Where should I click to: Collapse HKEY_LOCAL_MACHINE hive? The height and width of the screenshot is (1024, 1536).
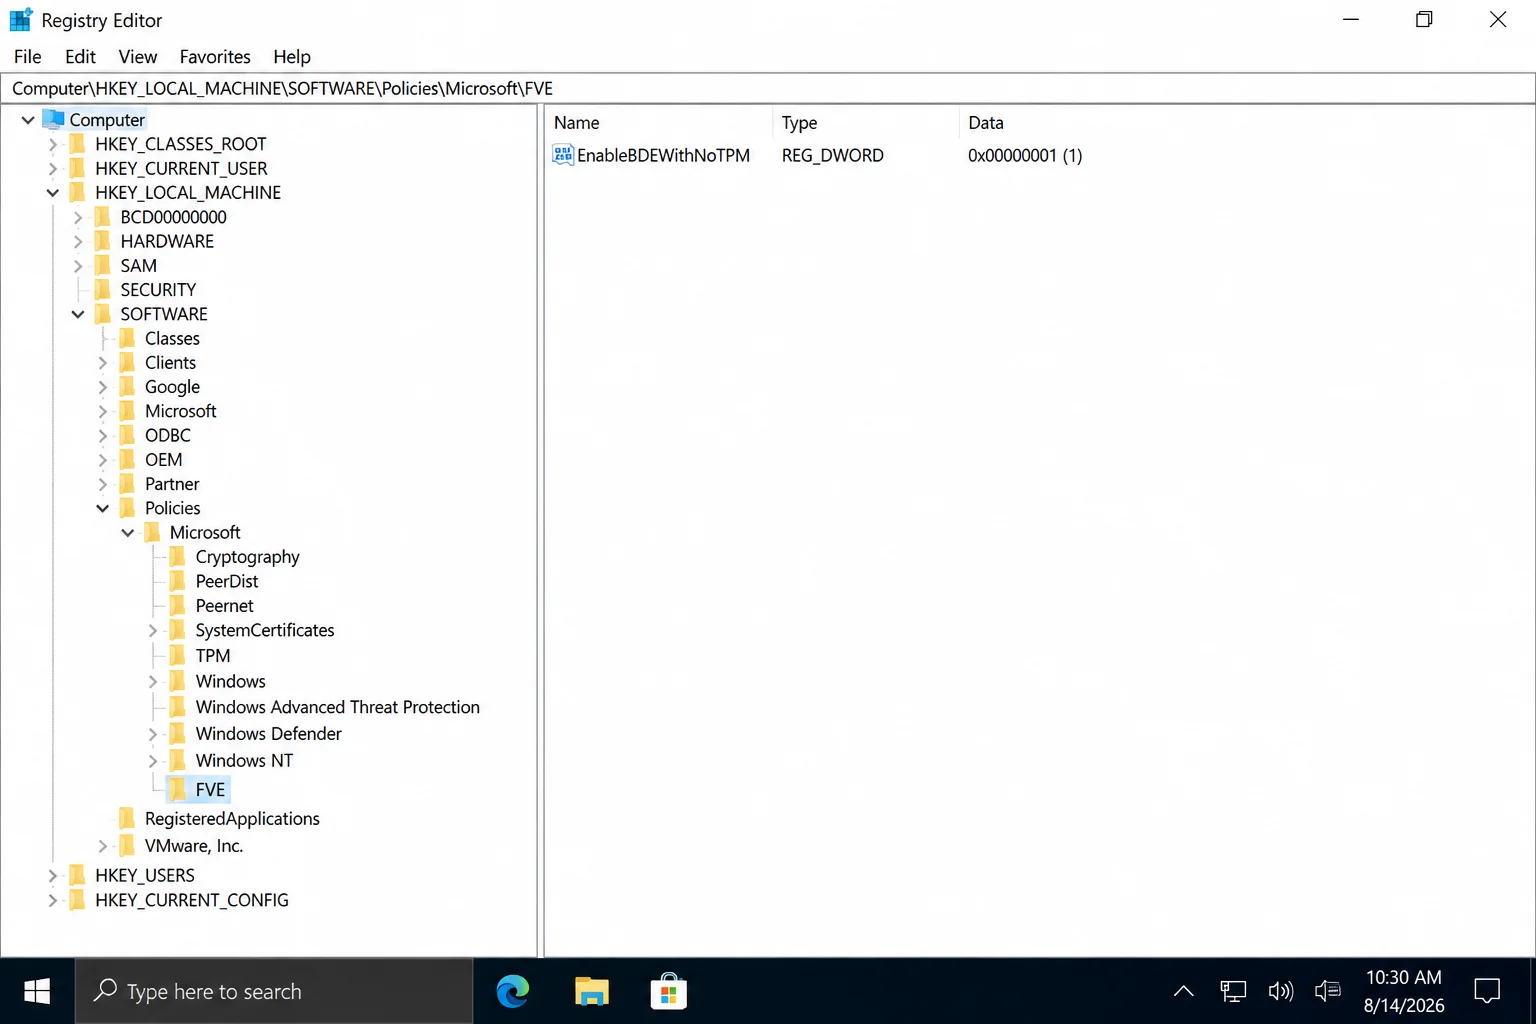point(53,193)
